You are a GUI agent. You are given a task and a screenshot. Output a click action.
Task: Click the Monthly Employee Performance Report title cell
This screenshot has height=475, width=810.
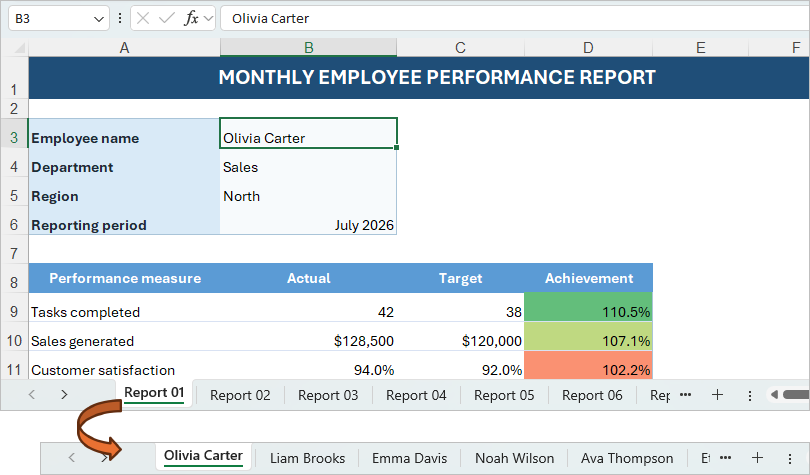tap(419, 77)
